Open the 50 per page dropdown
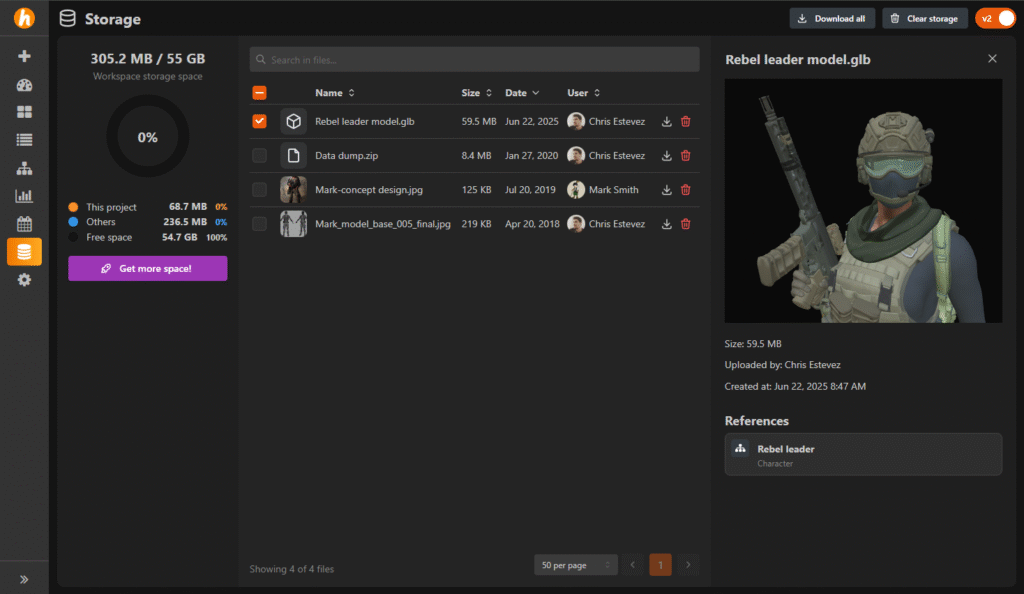 pos(575,565)
